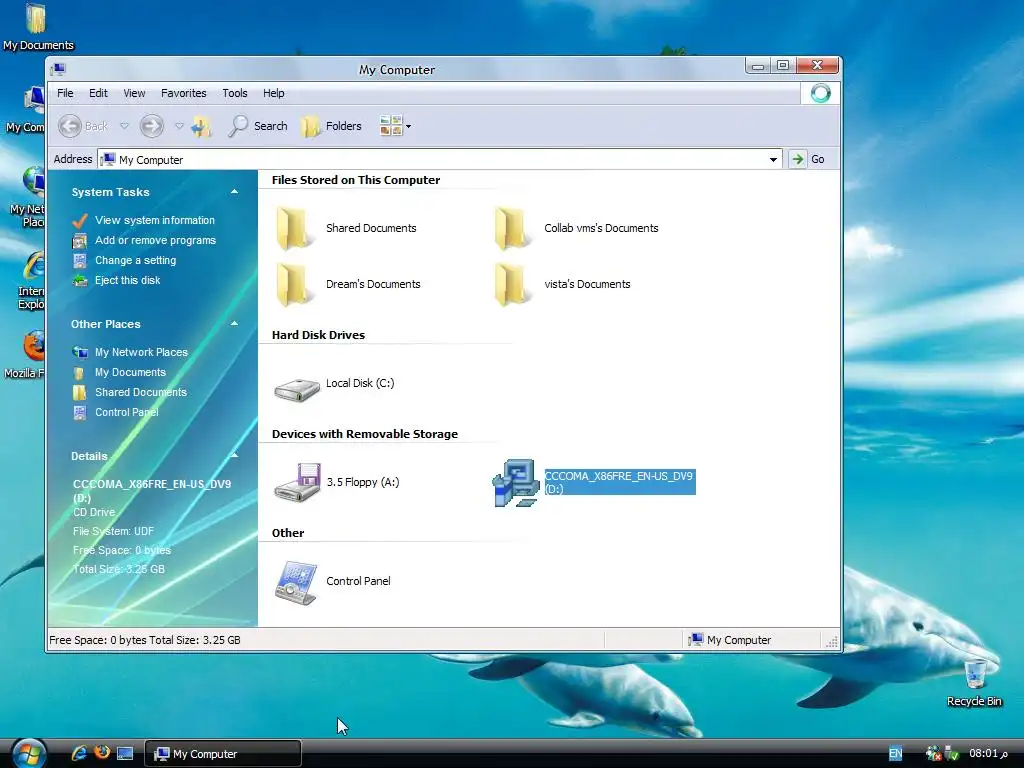
Task: Click Change a setting link
Action: pos(135,261)
